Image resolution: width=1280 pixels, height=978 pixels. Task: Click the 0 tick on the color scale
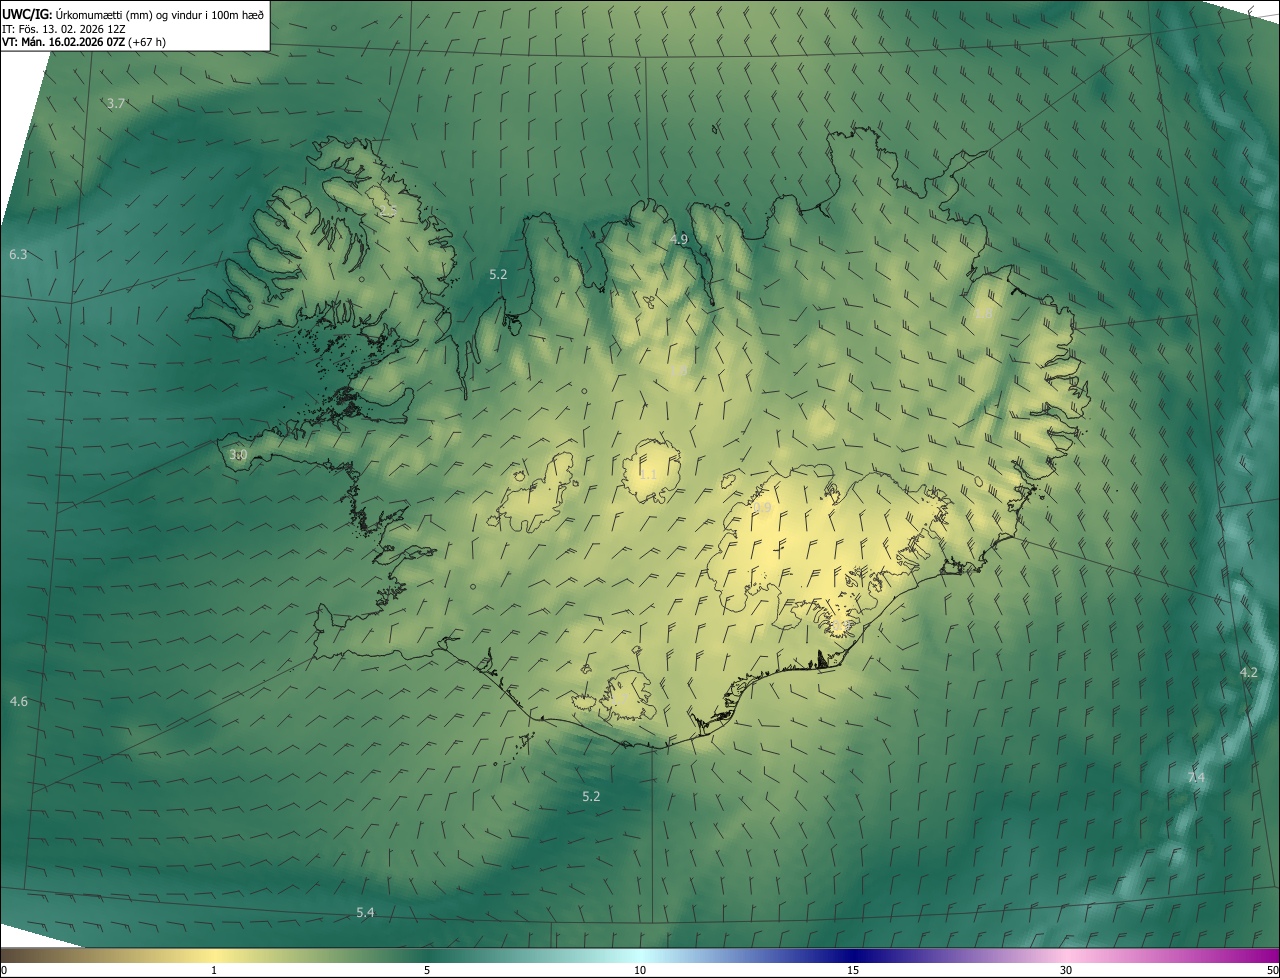(x=4, y=970)
